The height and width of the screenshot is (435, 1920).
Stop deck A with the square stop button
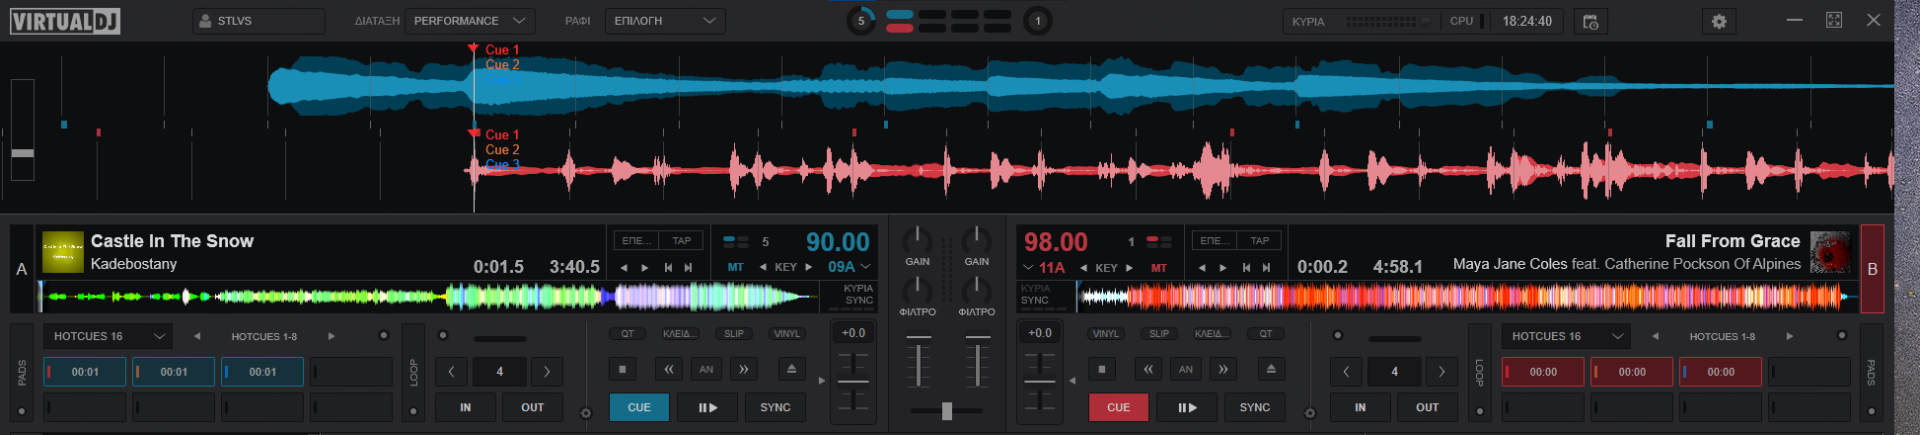pyautogui.click(x=622, y=369)
